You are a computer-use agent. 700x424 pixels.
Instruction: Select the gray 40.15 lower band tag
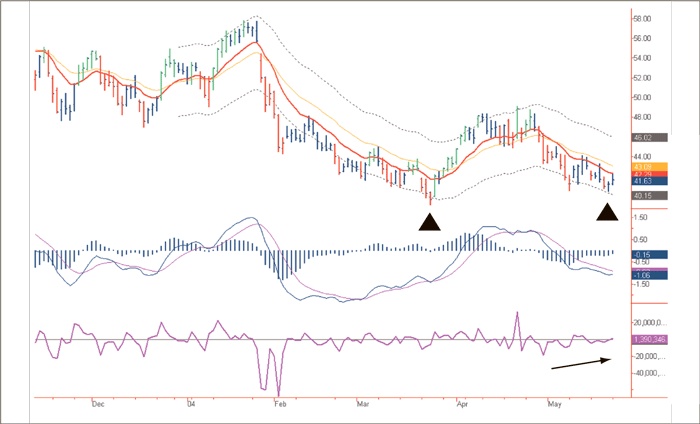point(649,196)
